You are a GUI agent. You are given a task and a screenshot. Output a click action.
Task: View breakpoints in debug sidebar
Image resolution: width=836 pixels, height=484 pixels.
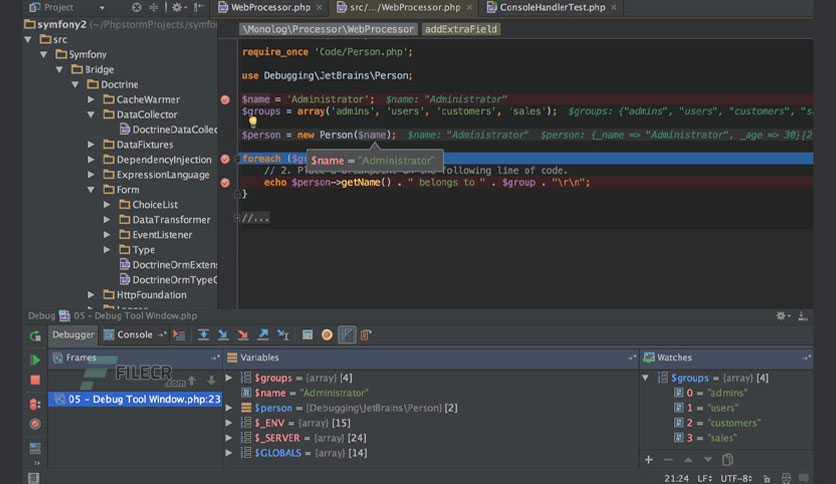[x=35, y=404]
